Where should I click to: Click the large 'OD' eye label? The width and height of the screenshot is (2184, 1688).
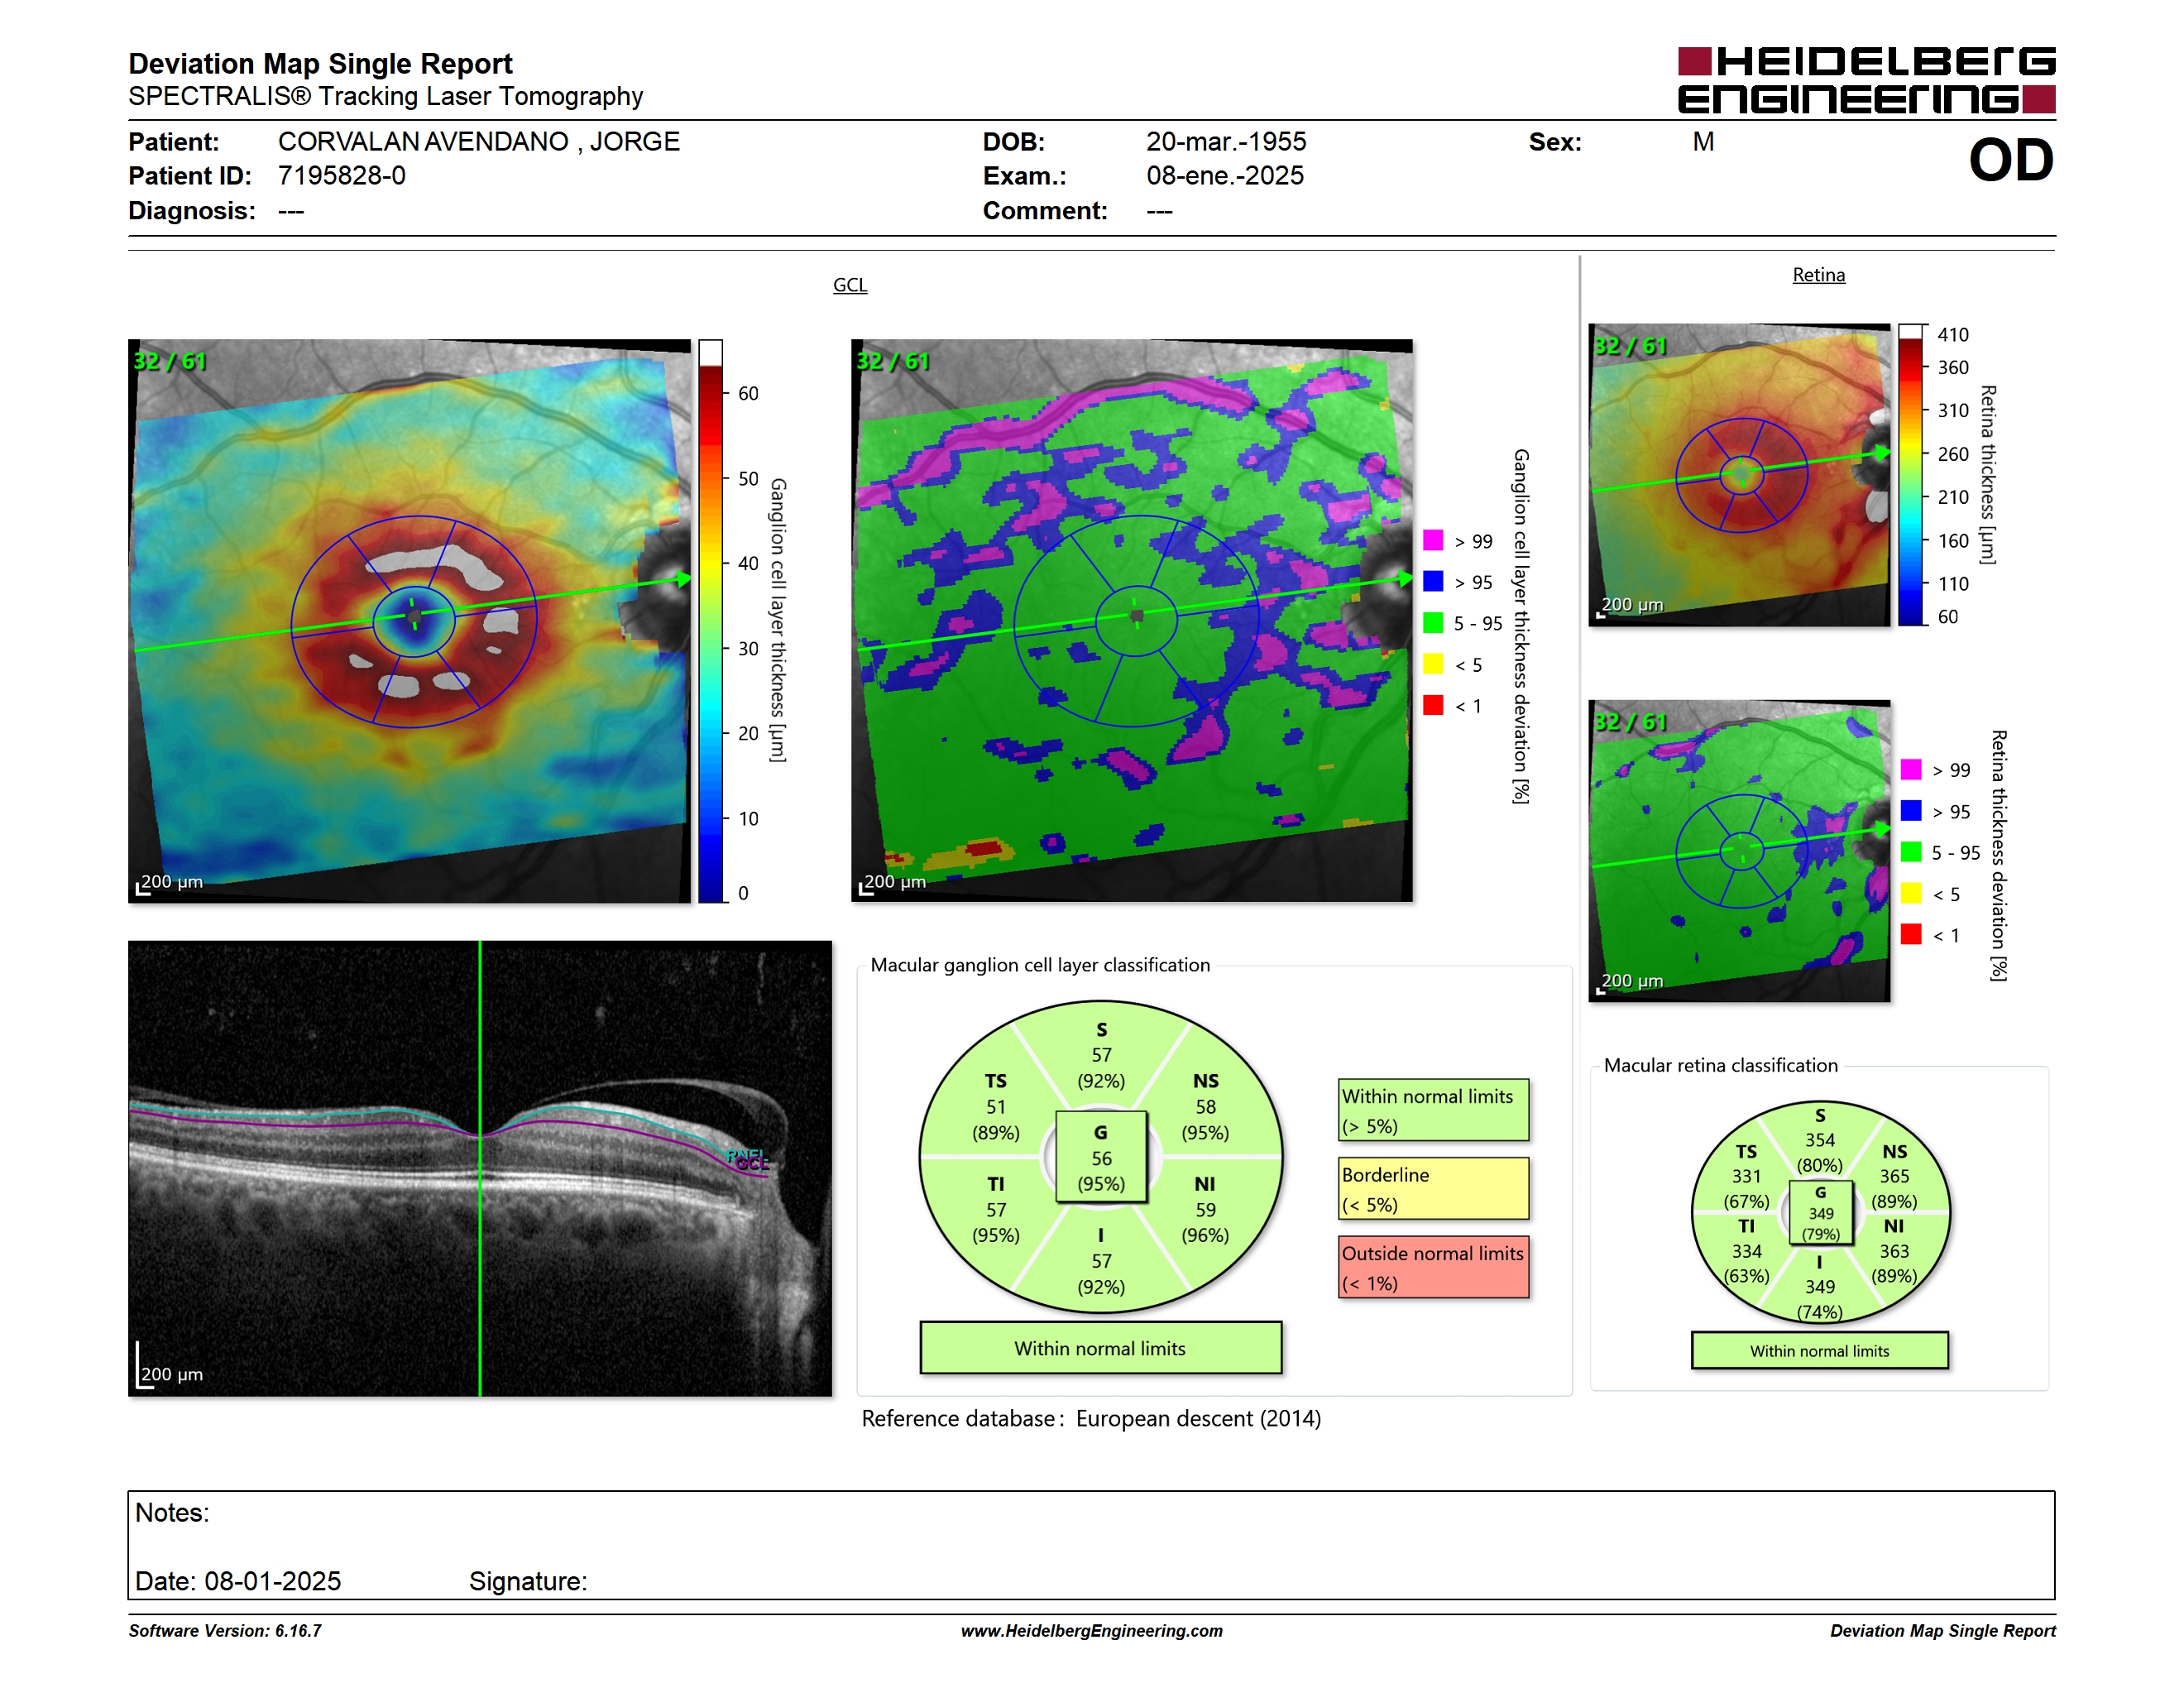2011,160
